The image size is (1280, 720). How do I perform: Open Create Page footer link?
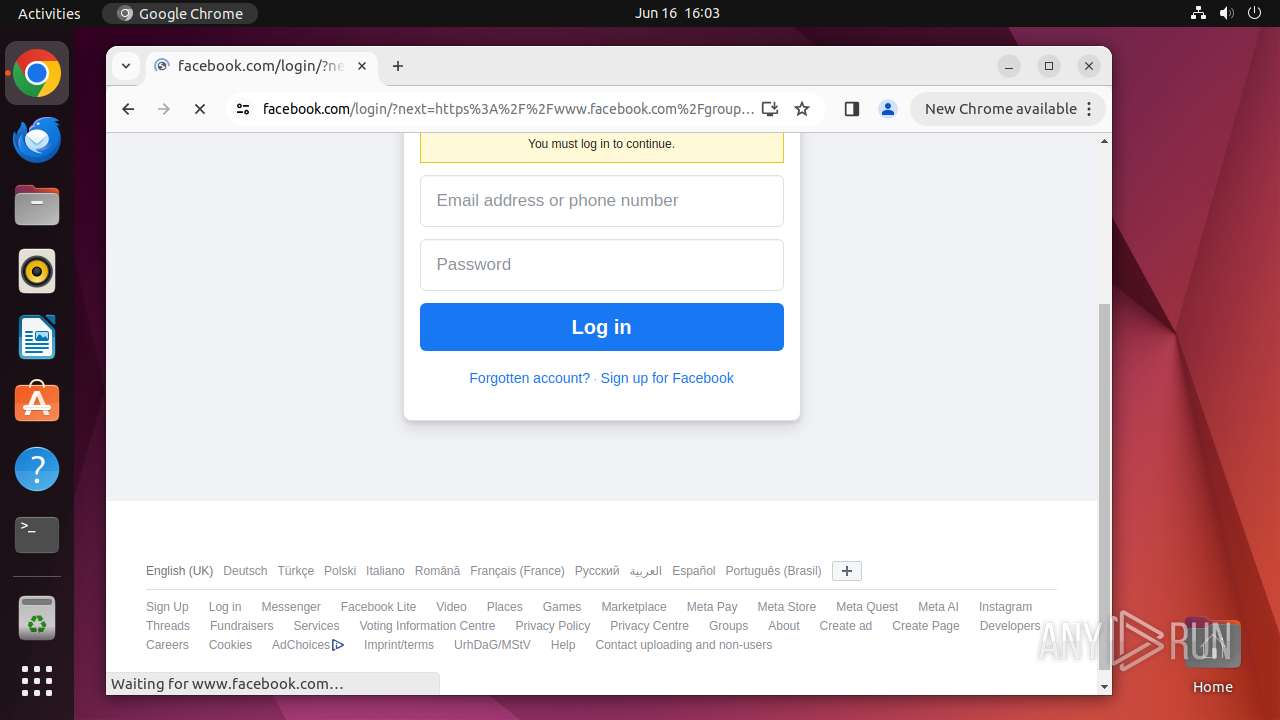pyautogui.click(x=926, y=626)
